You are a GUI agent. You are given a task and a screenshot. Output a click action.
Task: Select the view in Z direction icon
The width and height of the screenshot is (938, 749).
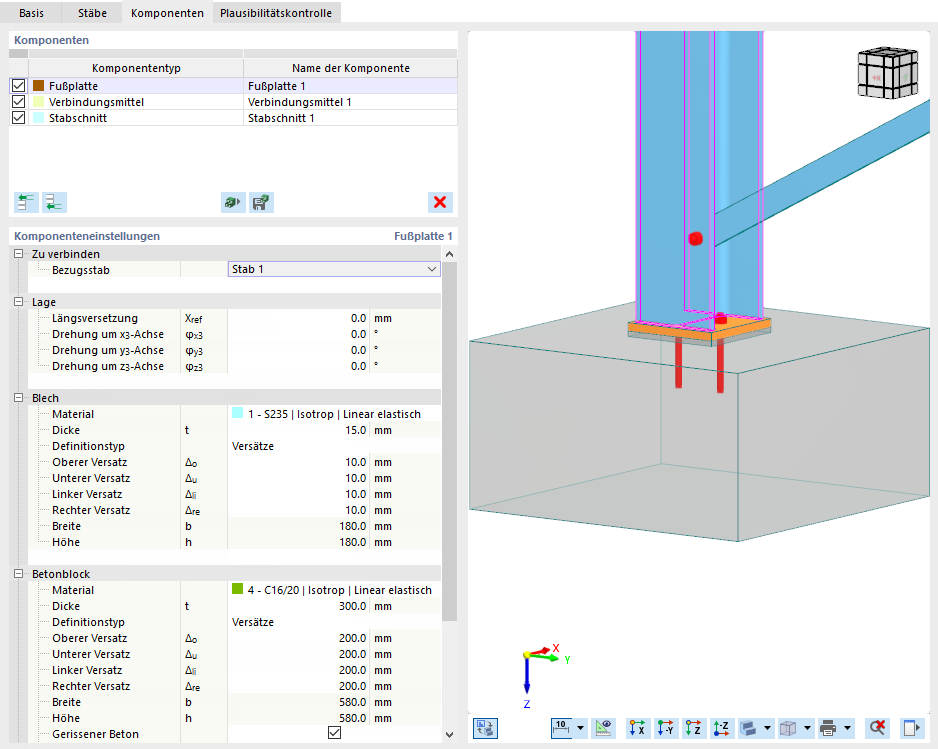click(693, 728)
